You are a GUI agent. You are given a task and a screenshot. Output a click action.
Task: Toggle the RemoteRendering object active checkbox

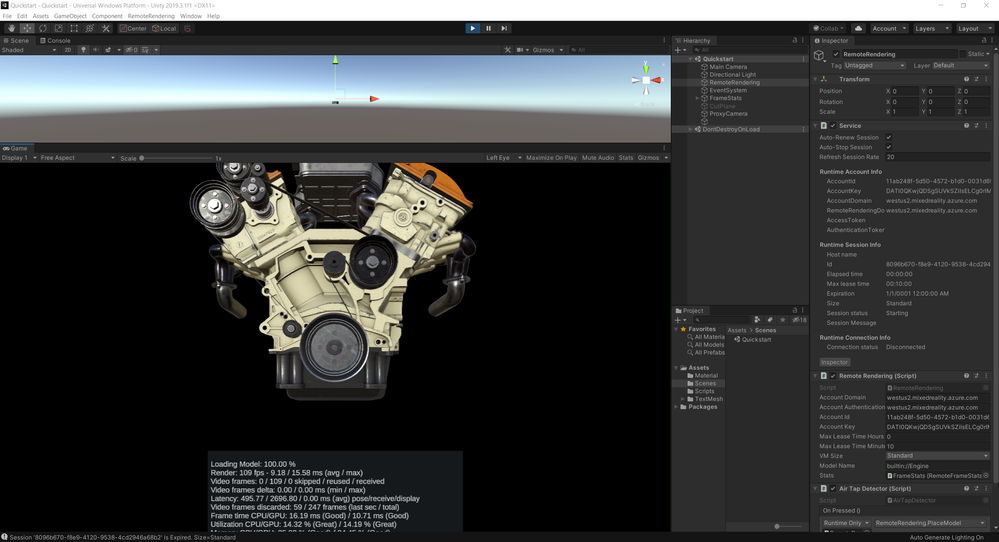click(836, 54)
